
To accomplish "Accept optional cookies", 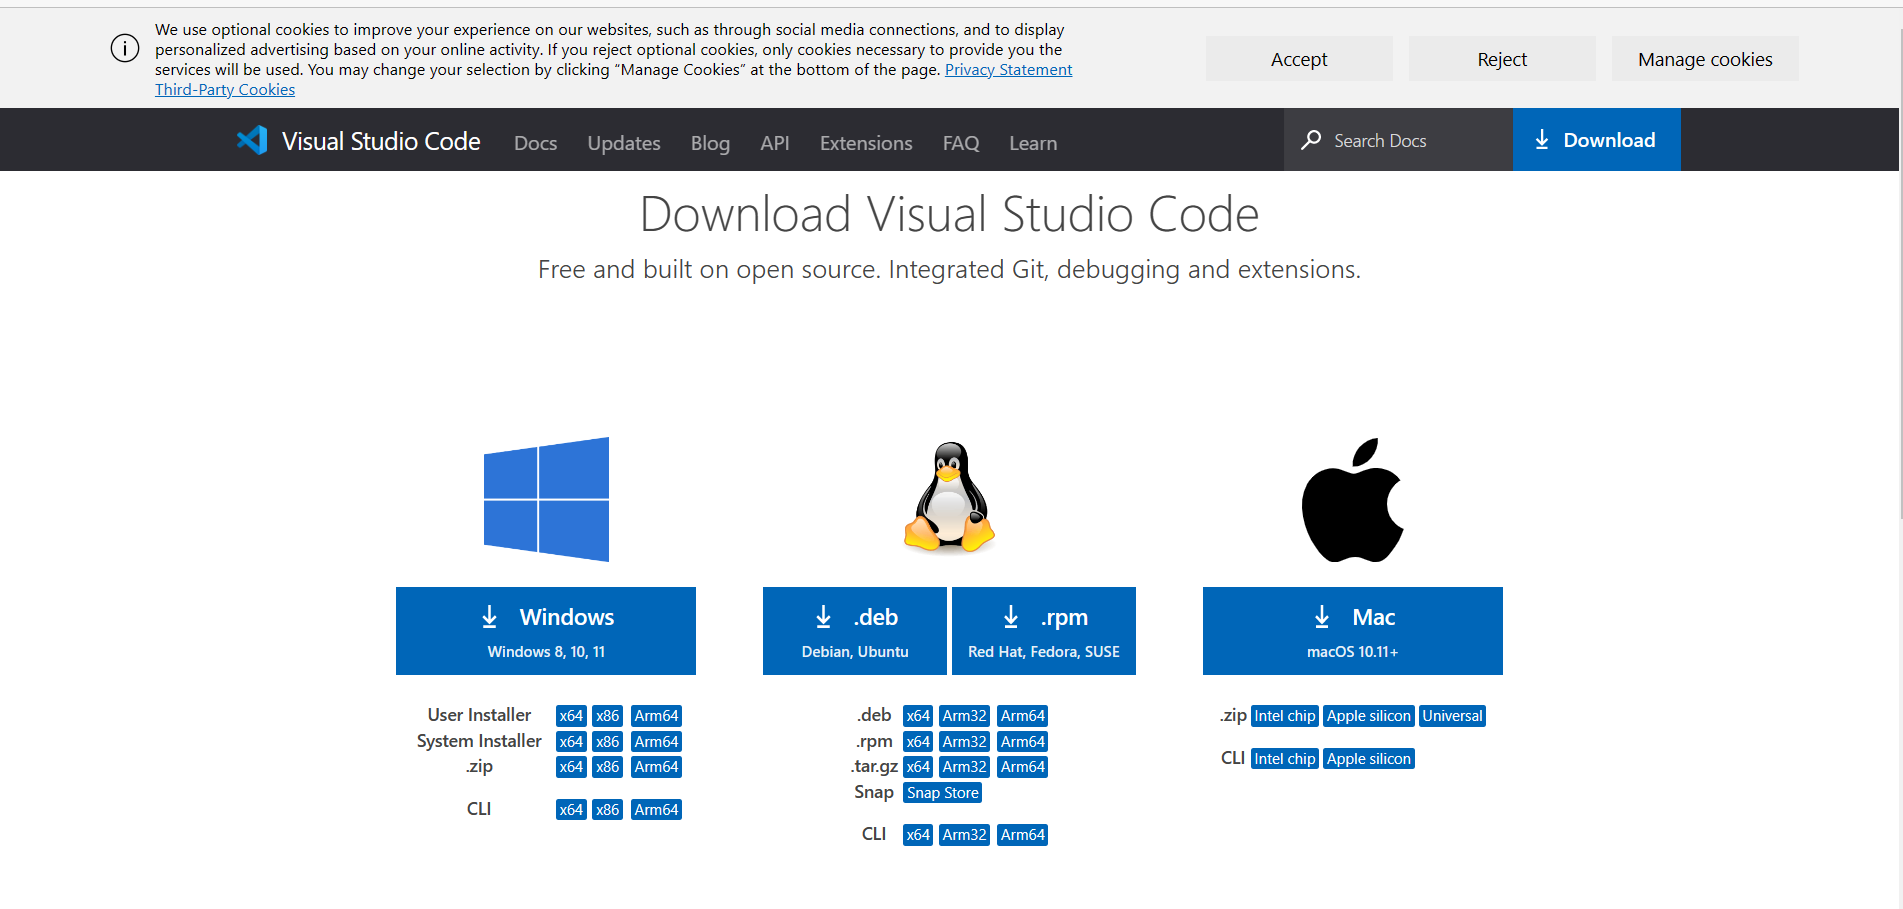I will tap(1299, 59).
